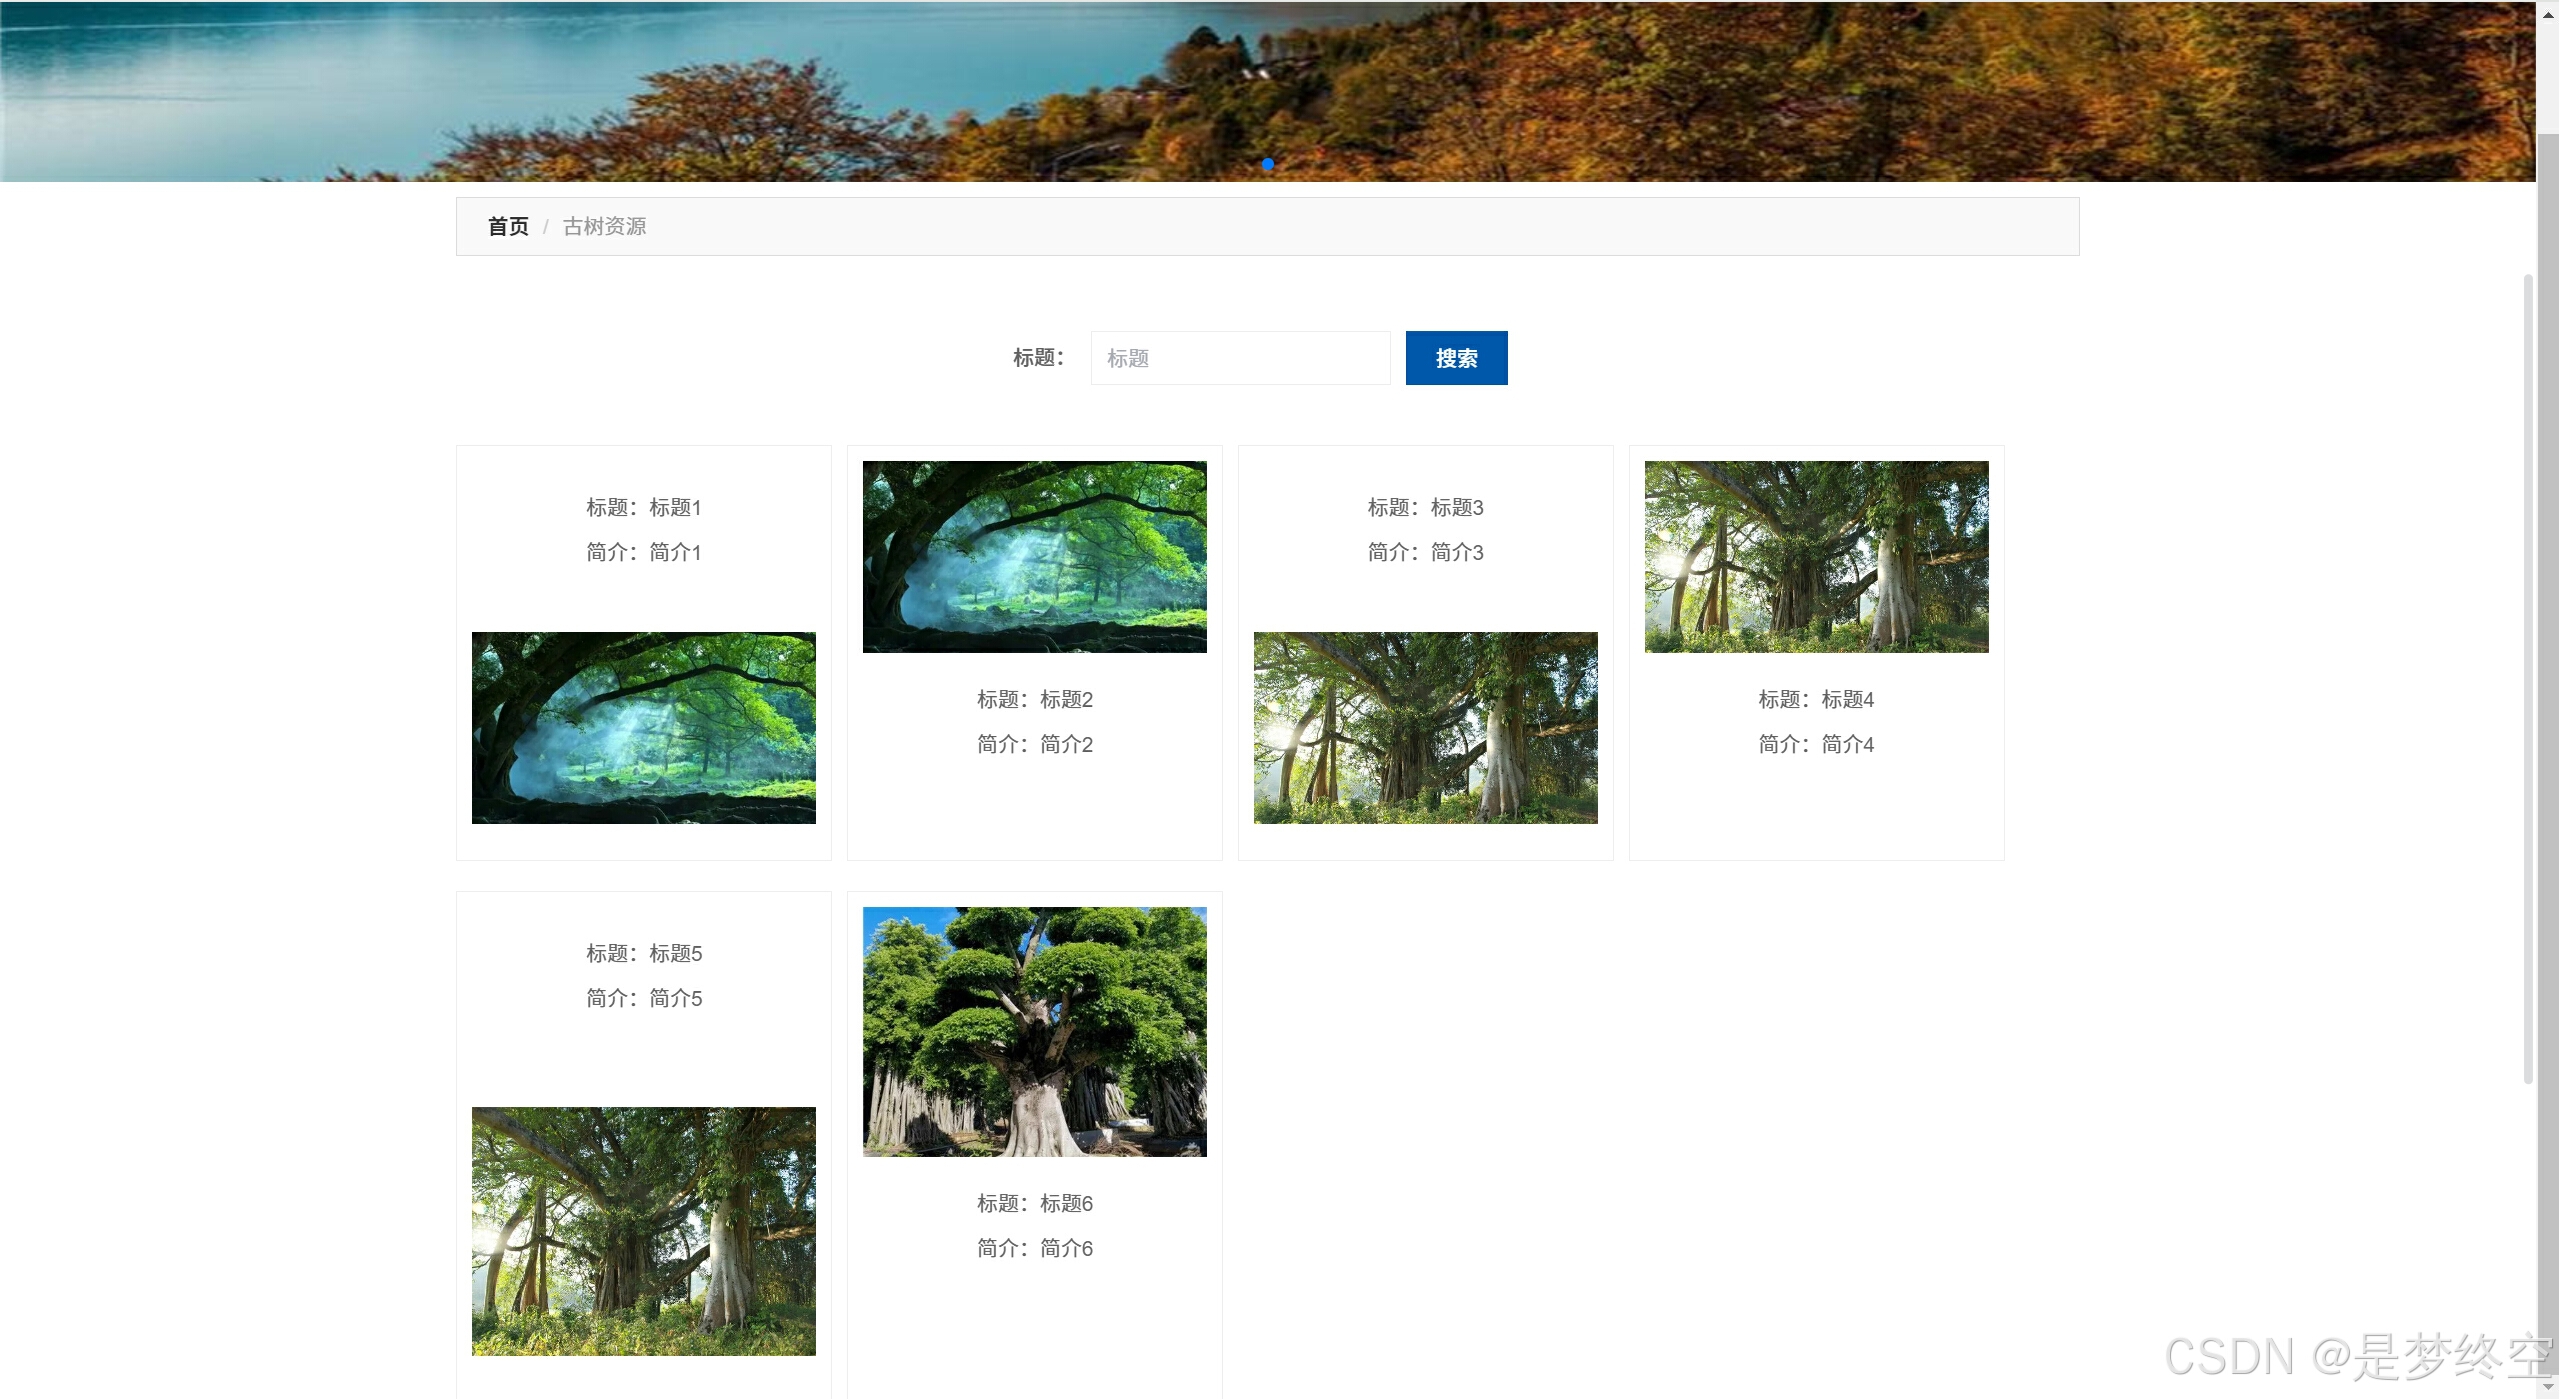Open the thumbnail image for 标题4
Image resolution: width=2559 pixels, height=1399 pixels.
point(1817,557)
